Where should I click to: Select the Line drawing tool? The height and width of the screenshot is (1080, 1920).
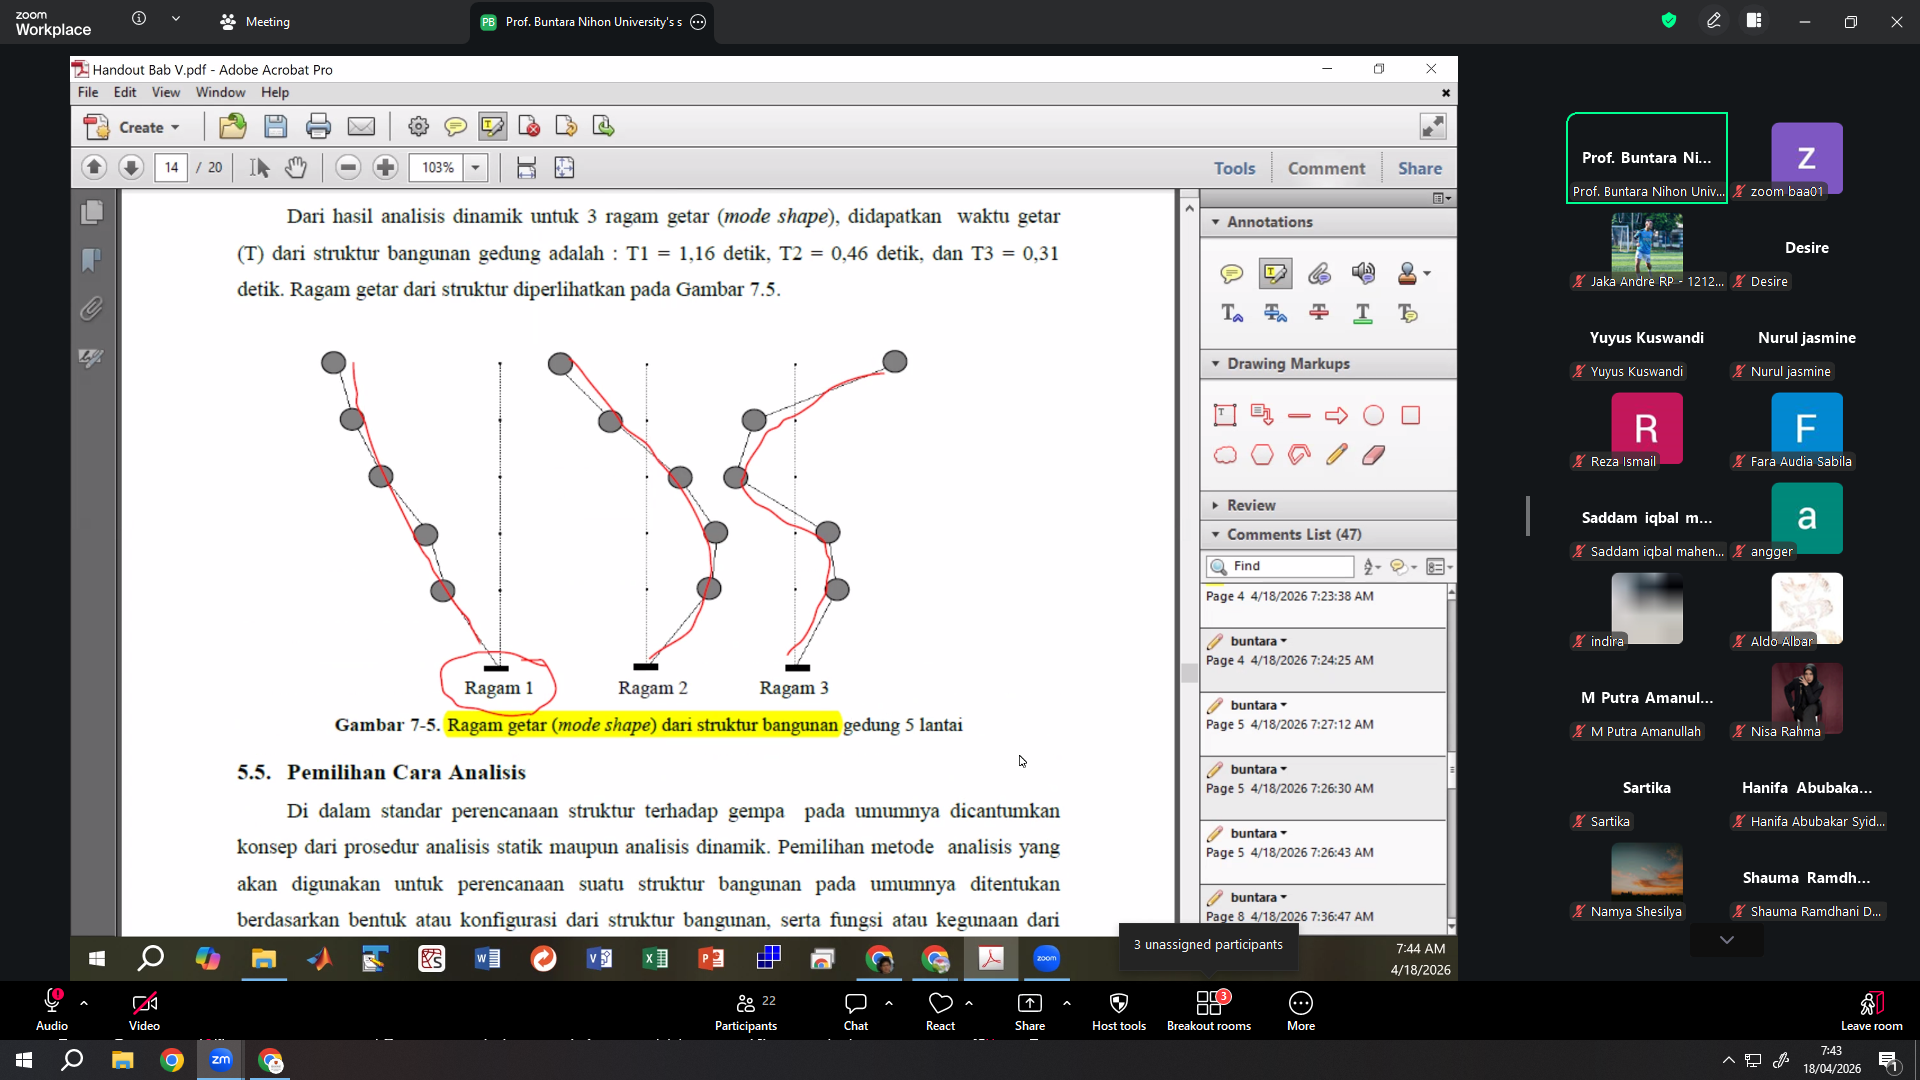(x=1299, y=415)
